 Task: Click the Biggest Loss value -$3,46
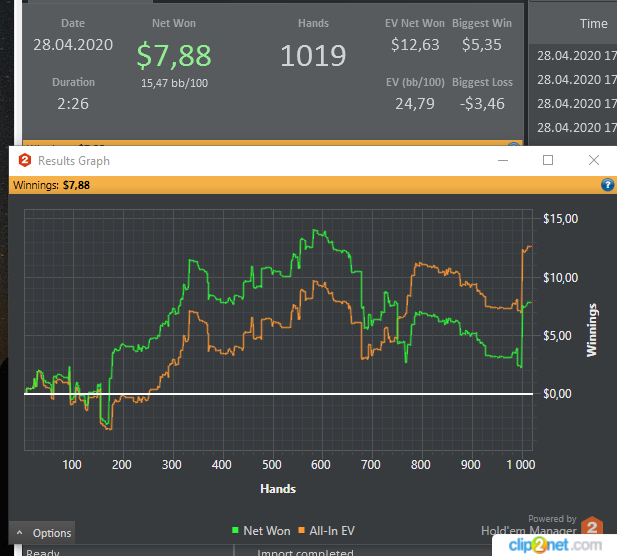[482, 104]
